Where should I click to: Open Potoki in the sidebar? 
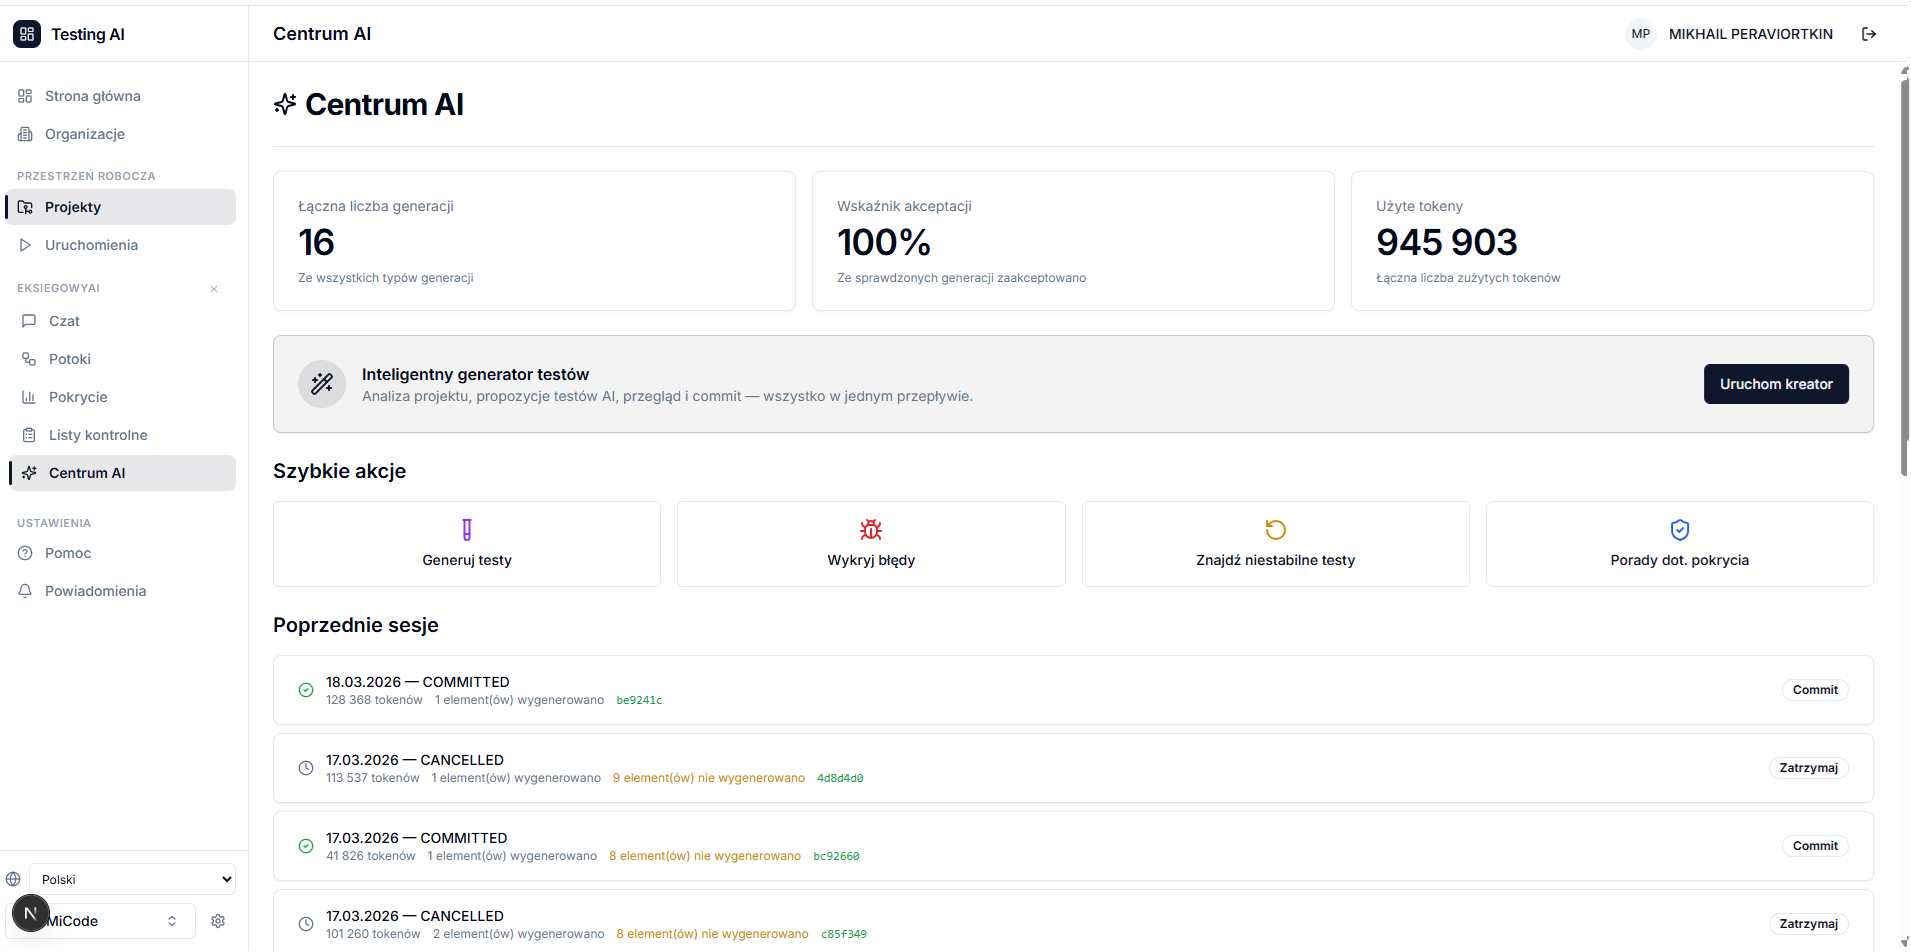pos(124,359)
